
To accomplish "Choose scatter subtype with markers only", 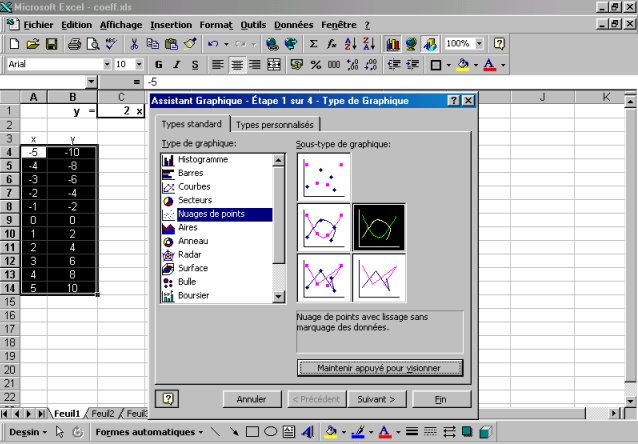I will point(324,177).
